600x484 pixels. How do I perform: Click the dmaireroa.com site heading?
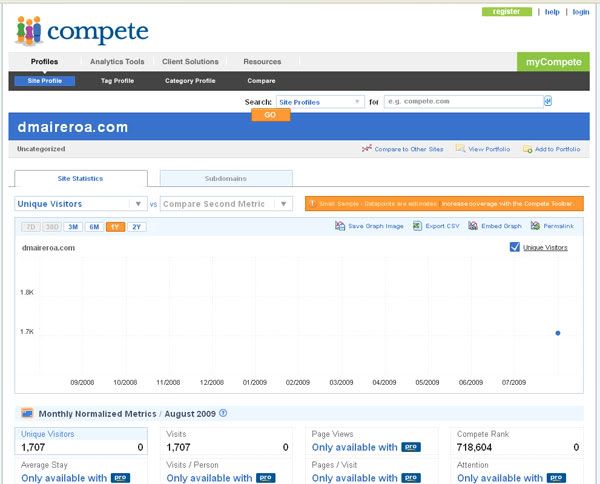point(72,127)
